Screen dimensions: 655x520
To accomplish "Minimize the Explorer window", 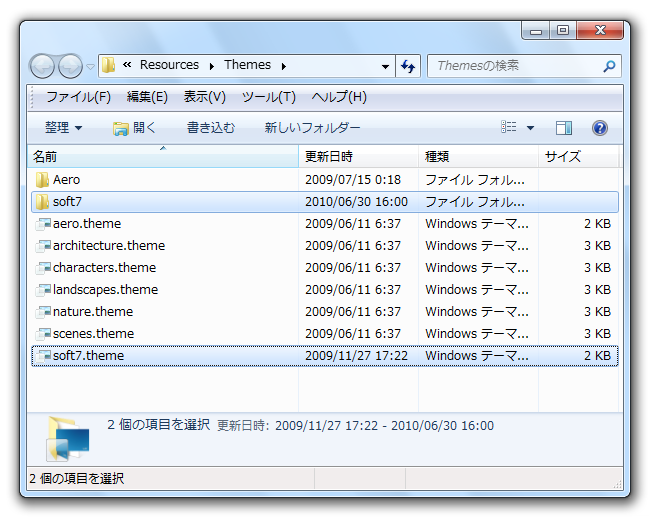I will (536, 31).
